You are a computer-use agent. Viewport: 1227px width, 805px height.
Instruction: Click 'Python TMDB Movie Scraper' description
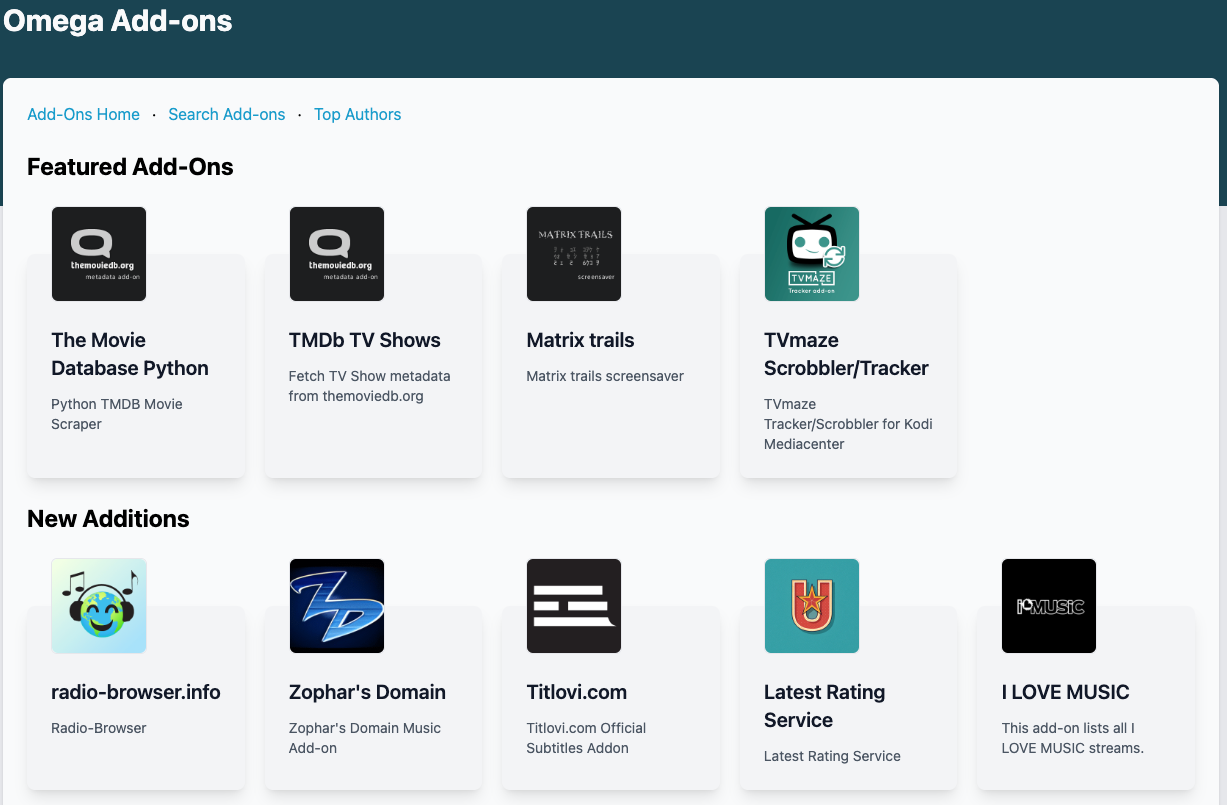117,414
